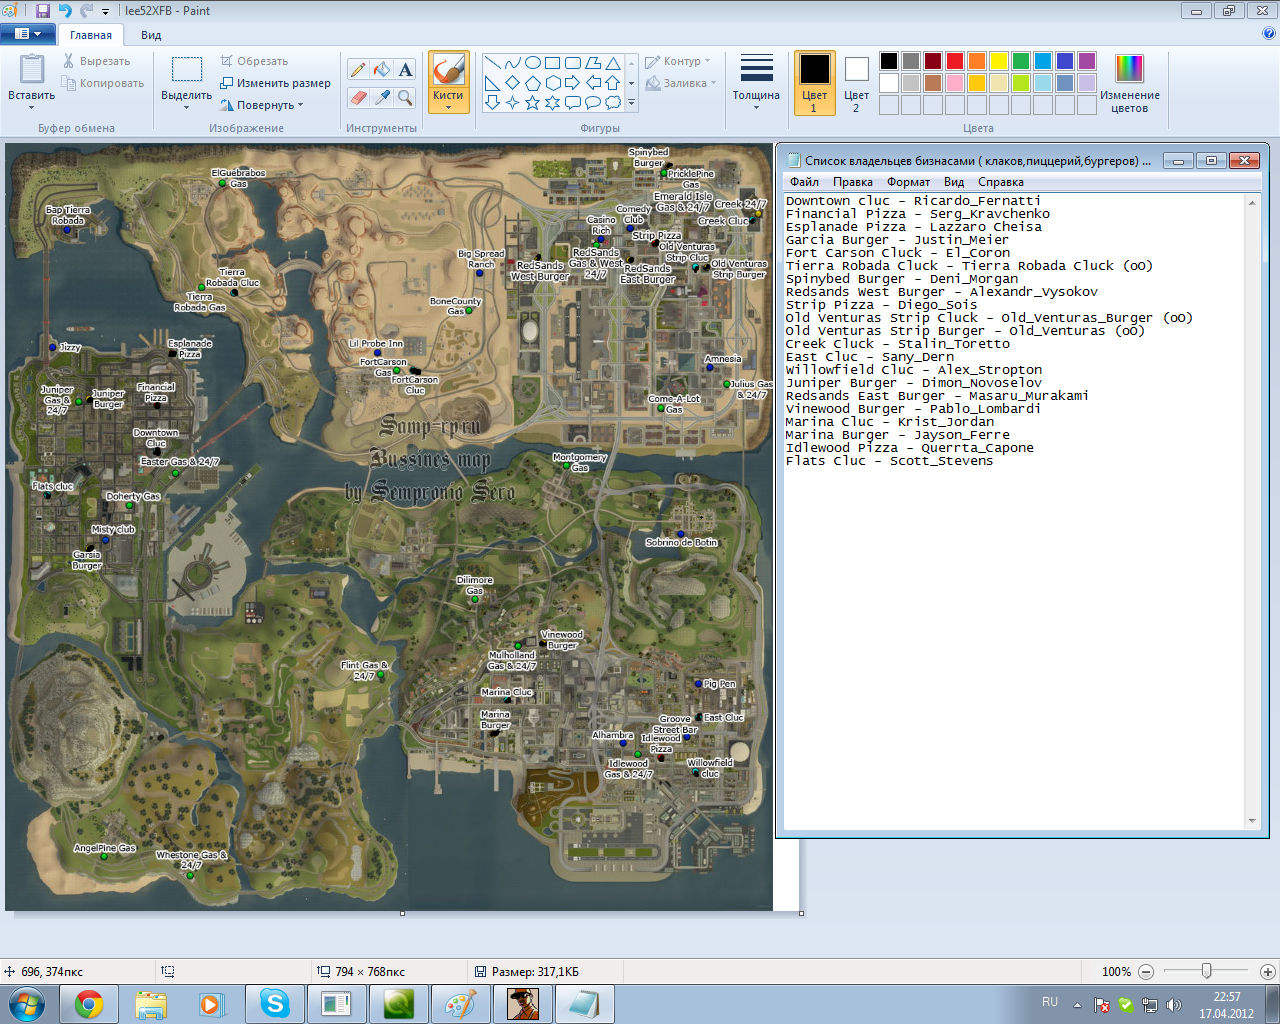1280x1024 pixels.
Task: Pick the red color swatch in palette
Action: point(955,61)
